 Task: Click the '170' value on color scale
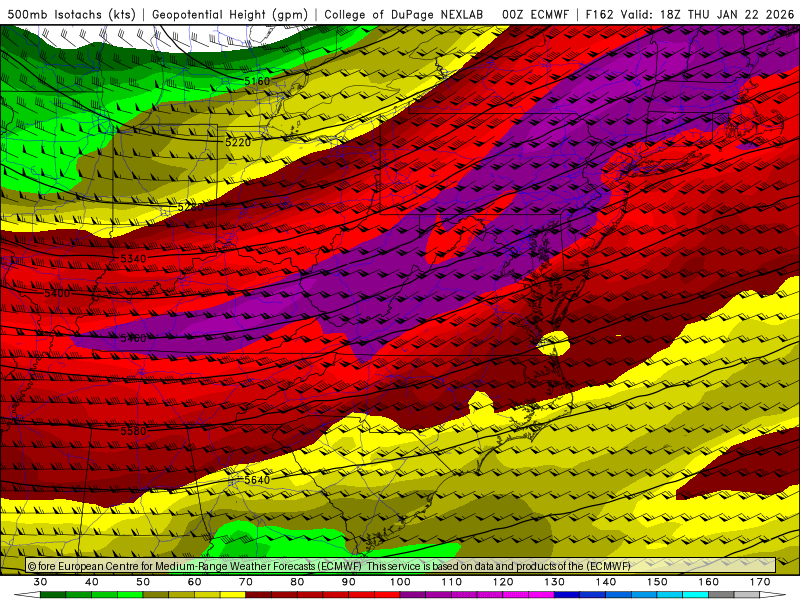coord(760,582)
